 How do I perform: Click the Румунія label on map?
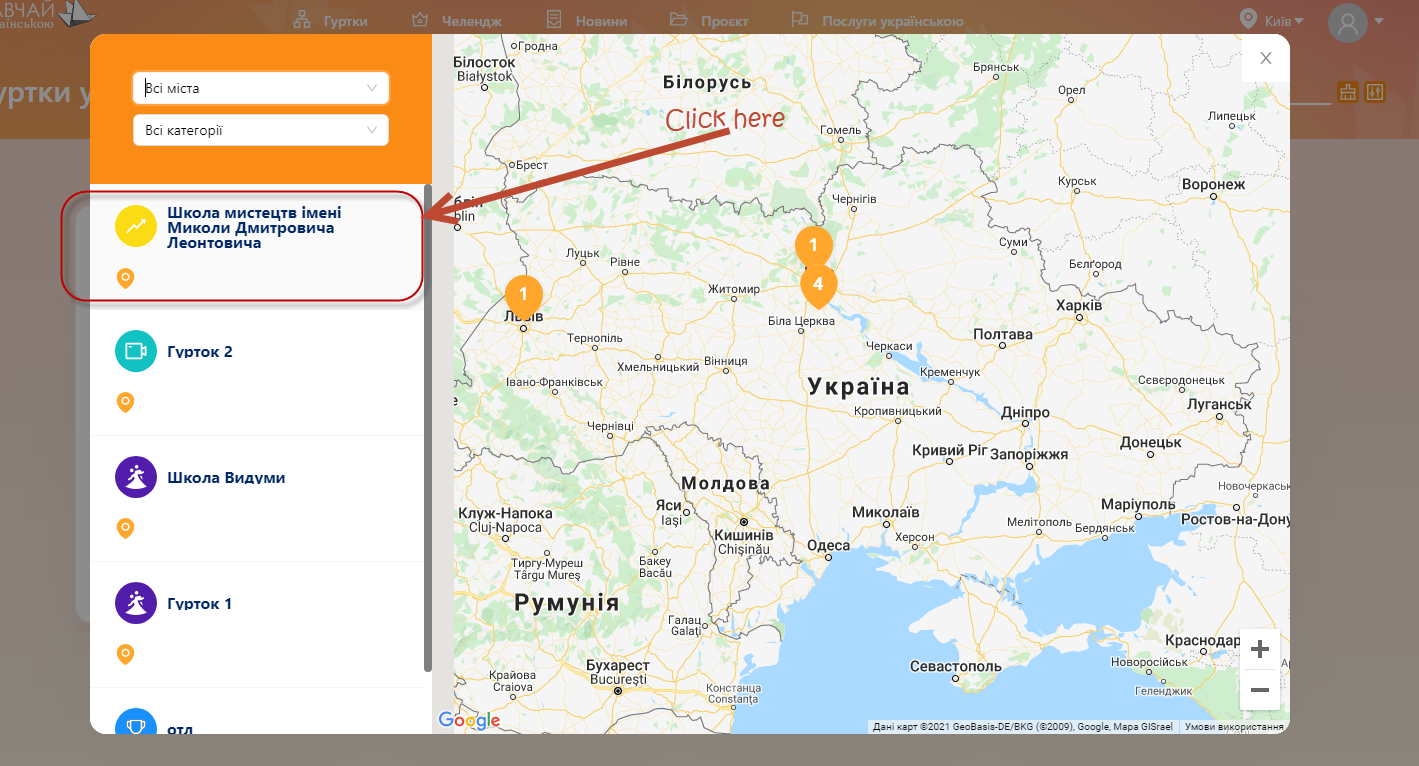[567, 603]
